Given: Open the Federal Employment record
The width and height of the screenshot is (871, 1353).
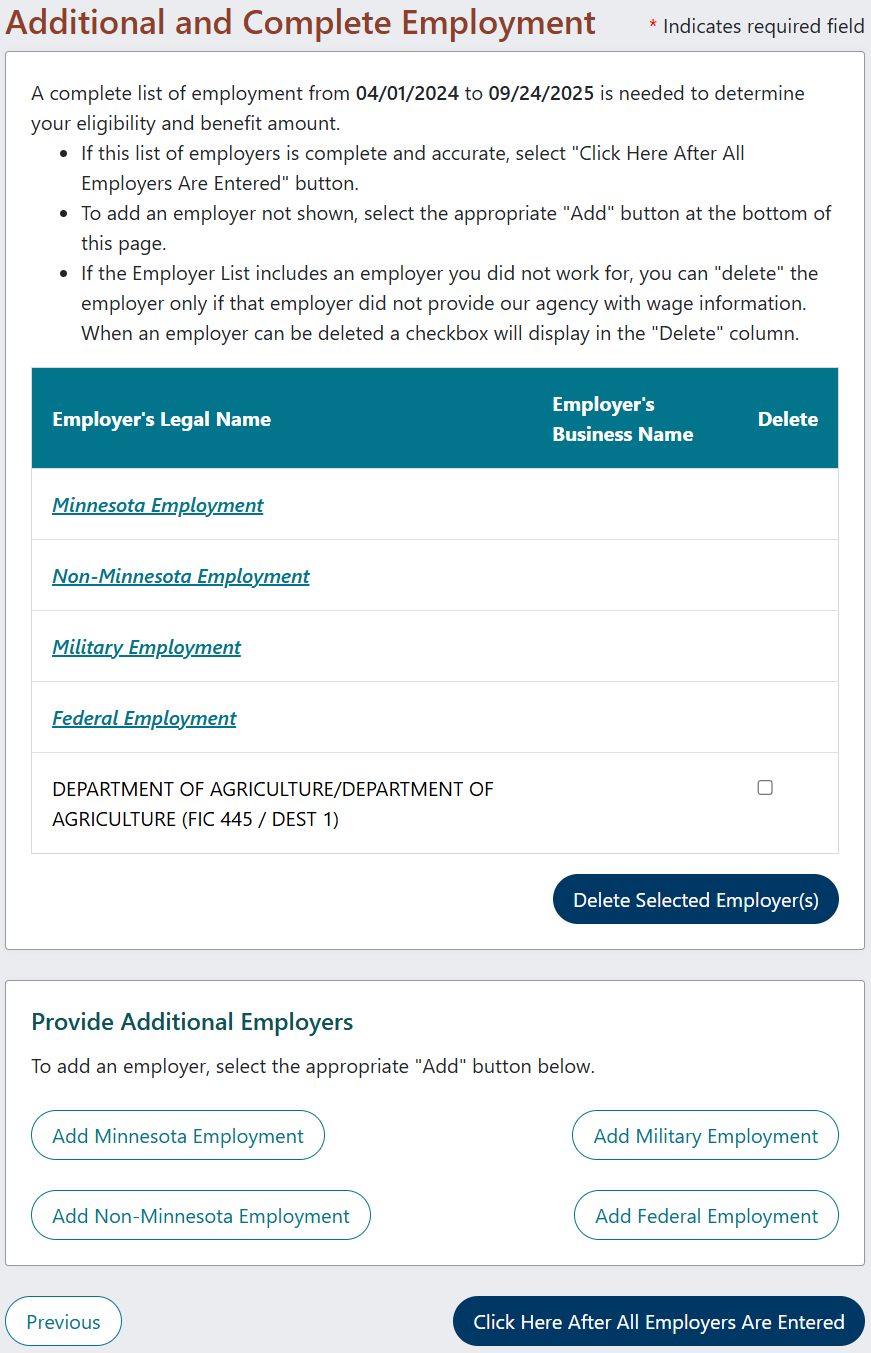Looking at the screenshot, I should coord(144,718).
